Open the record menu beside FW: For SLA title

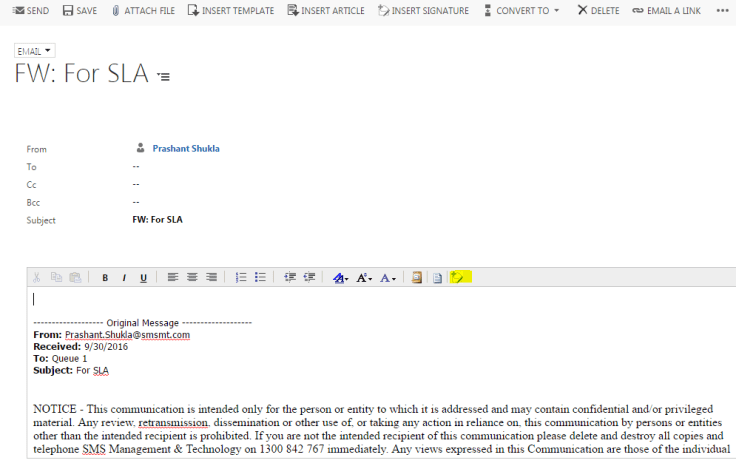point(164,77)
